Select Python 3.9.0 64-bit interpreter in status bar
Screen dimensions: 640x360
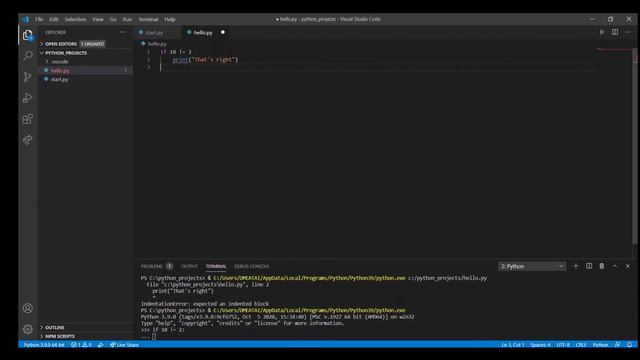[44, 345]
